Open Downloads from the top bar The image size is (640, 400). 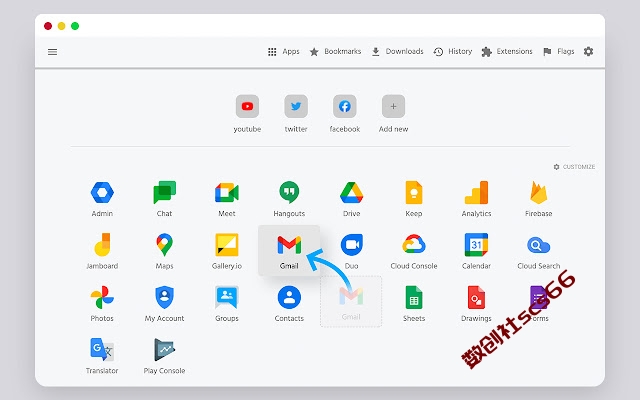pos(398,51)
